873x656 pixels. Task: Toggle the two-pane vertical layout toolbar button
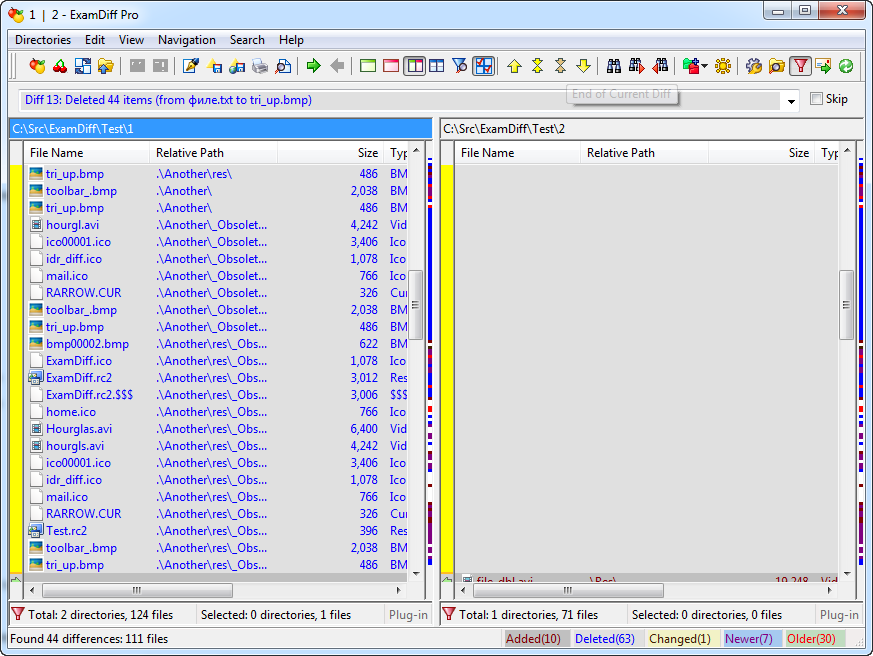click(x=414, y=66)
